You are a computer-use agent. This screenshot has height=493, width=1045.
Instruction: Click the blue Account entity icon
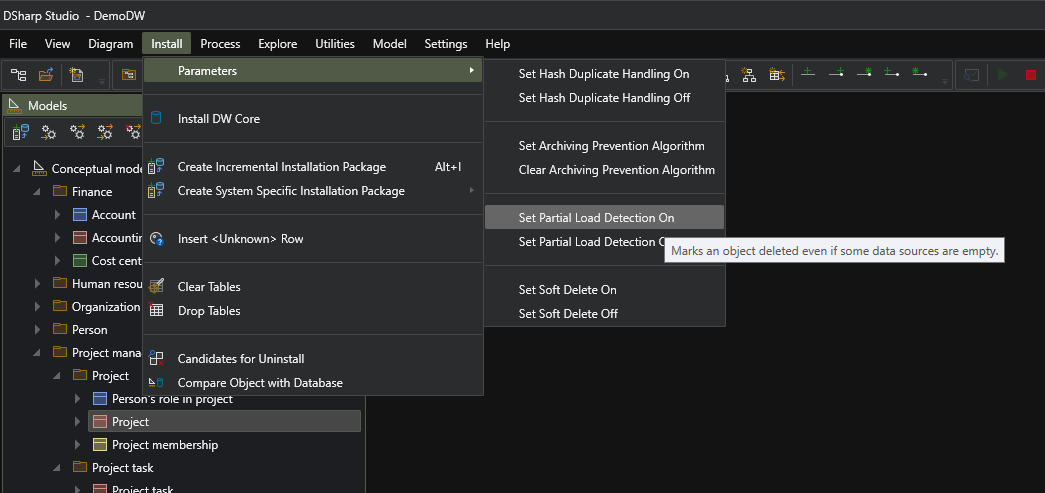pos(81,215)
